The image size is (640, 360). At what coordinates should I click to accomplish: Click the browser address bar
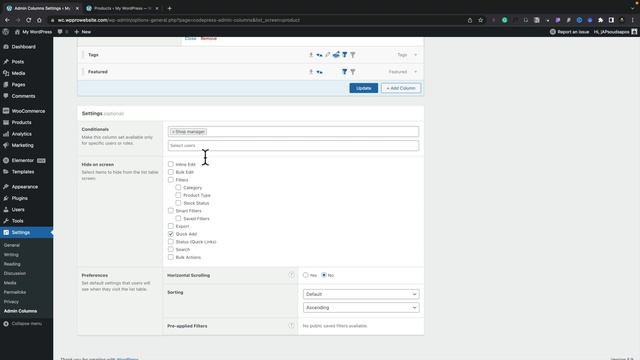click(257, 20)
